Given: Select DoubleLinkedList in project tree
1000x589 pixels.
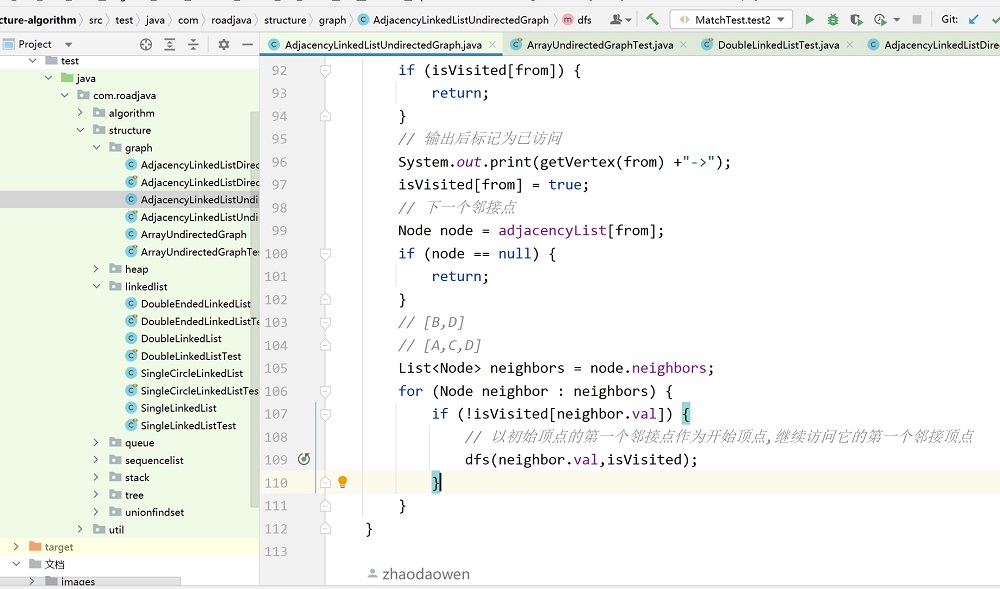Looking at the screenshot, I should pyautogui.click(x=181, y=338).
